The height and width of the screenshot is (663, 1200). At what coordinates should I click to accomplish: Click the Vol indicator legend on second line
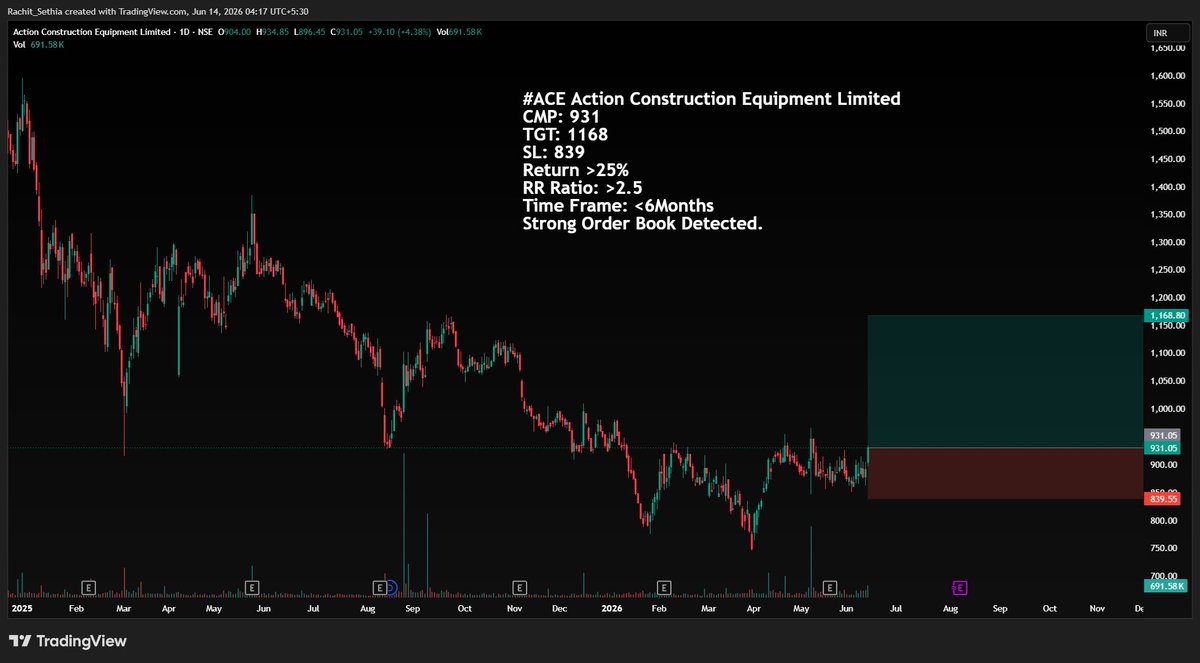click(x=38, y=45)
